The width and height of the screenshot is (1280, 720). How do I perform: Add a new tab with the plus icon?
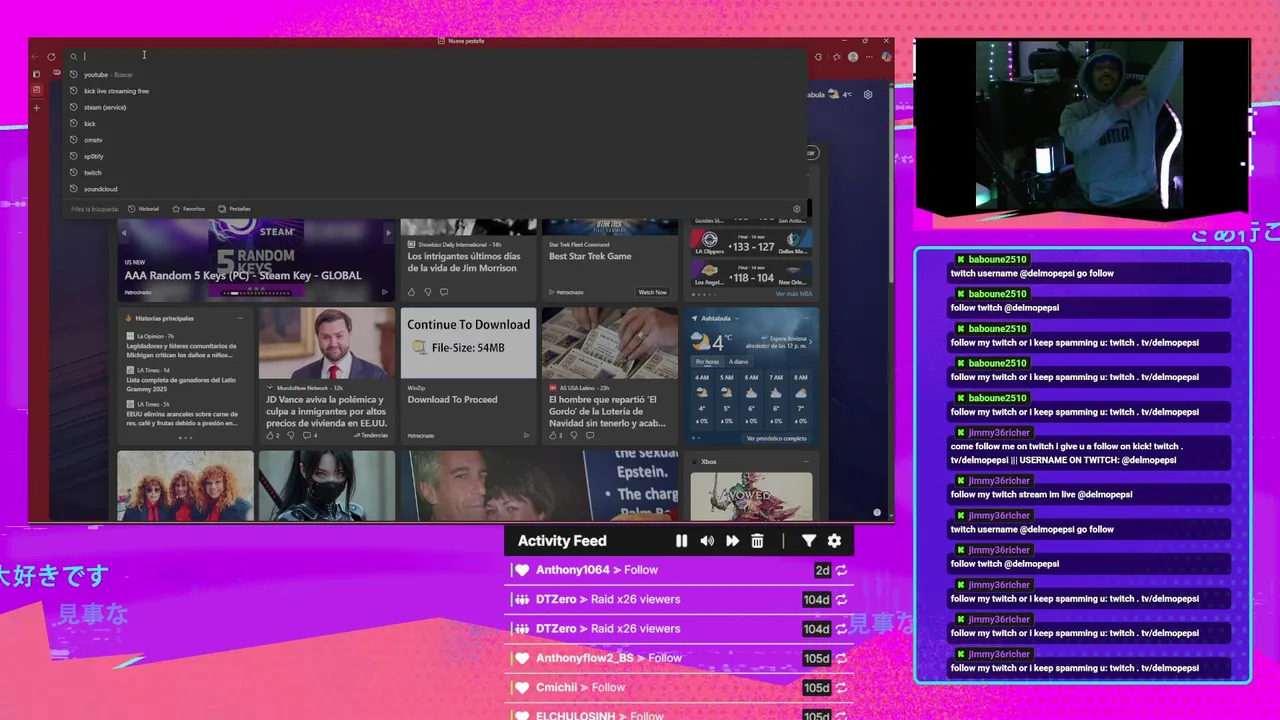[37, 107]
